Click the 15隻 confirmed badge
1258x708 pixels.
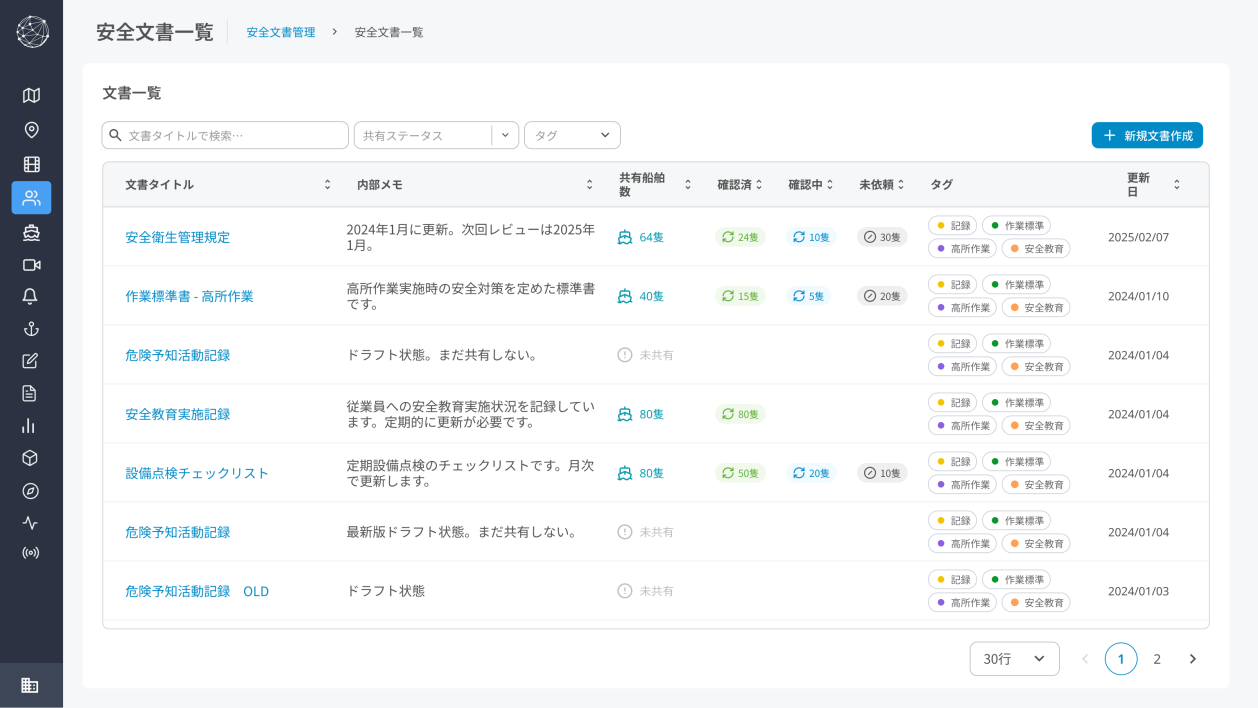tap(740, 296)
